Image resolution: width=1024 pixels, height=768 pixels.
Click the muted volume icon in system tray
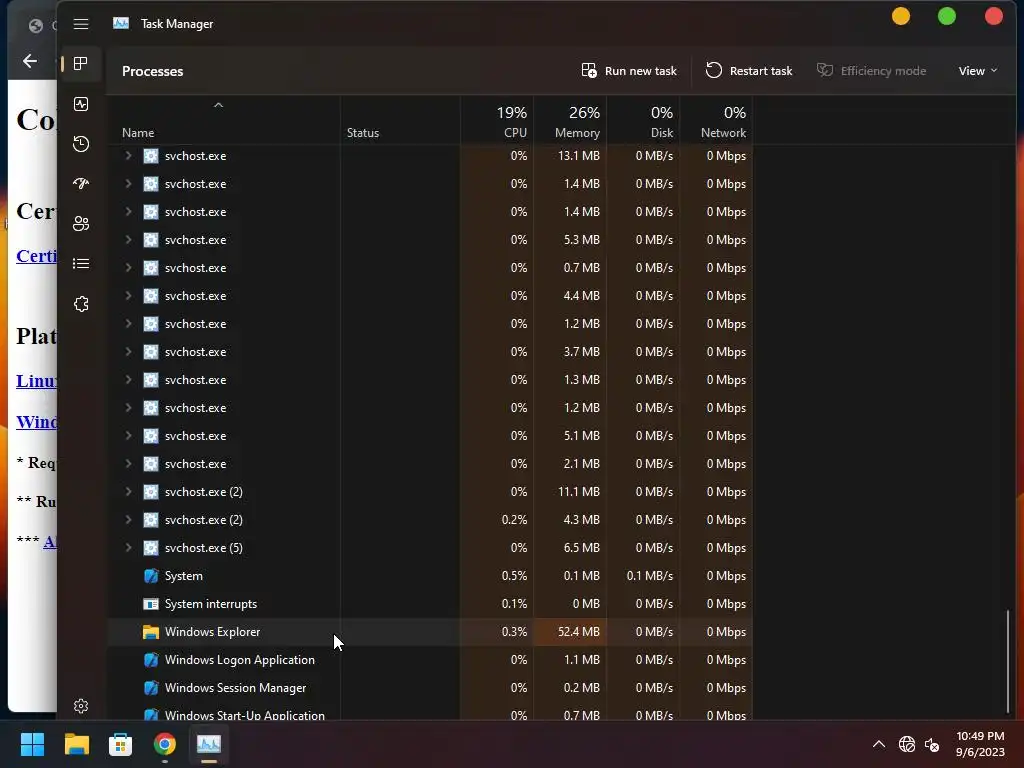pyautogui.click(x=932, y=744)
